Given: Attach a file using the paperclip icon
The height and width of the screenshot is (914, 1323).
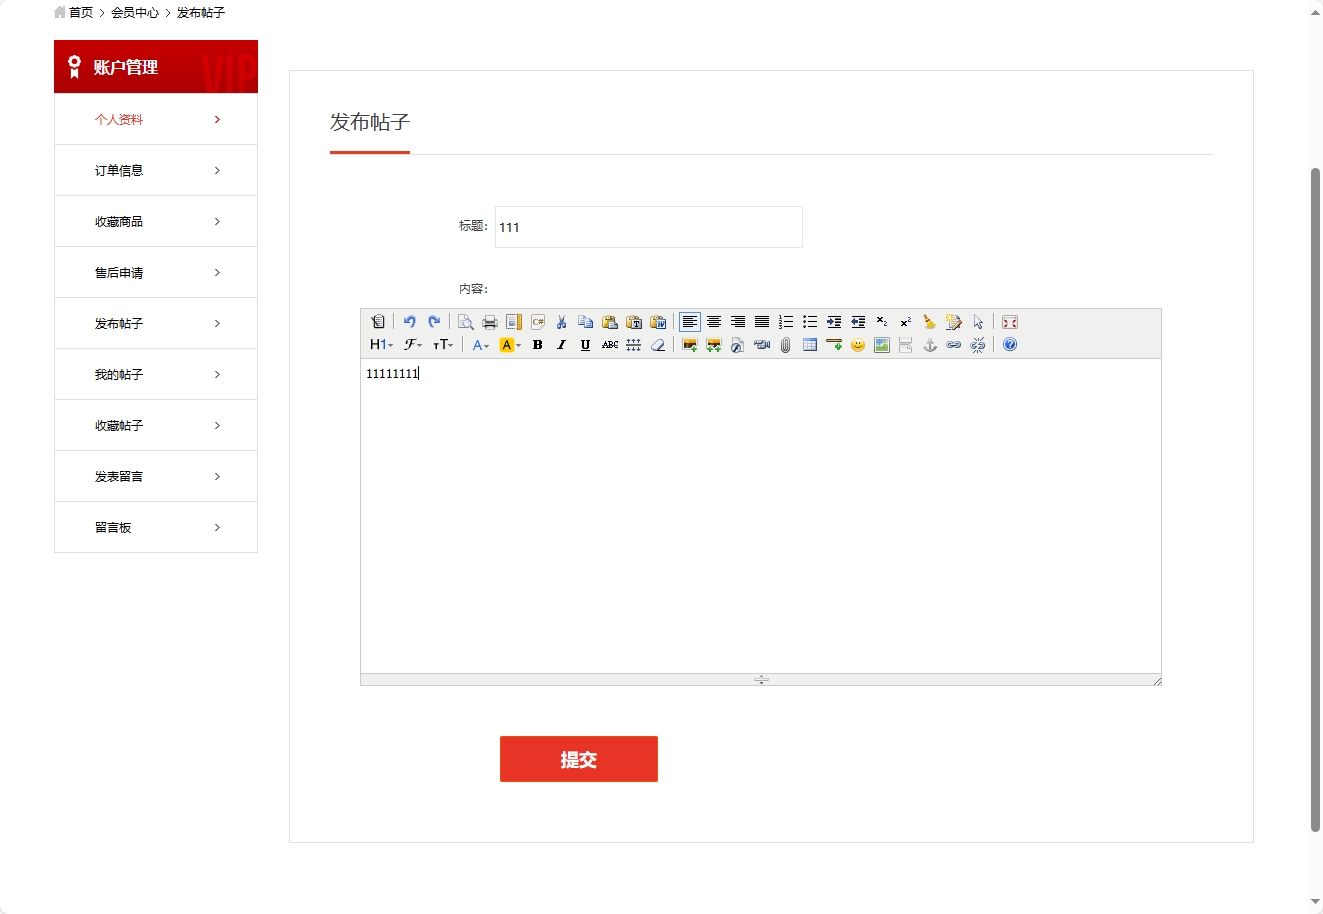Looking at the screenshot, I should [x=784, y=345].
